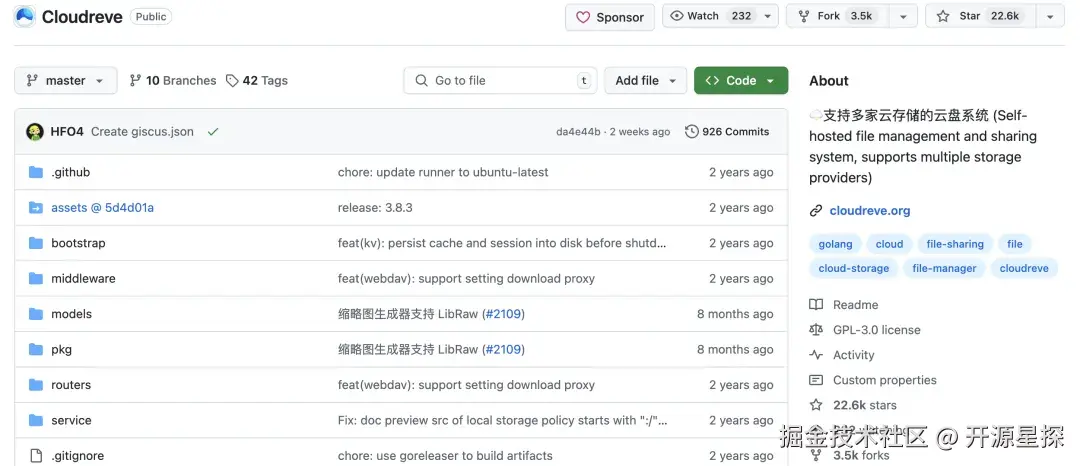Open the routers folder name

point(71,385)
